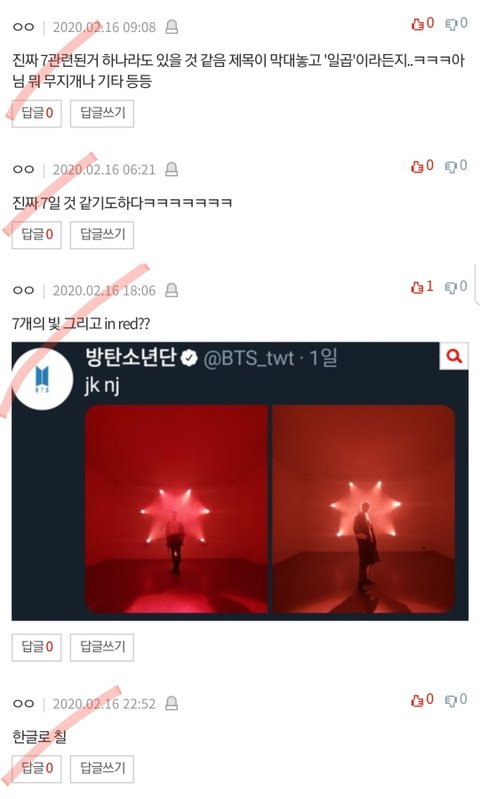Open the red magnifier on the tweet image
Screen dimensions: 480x799
click(x=454, y=356)
